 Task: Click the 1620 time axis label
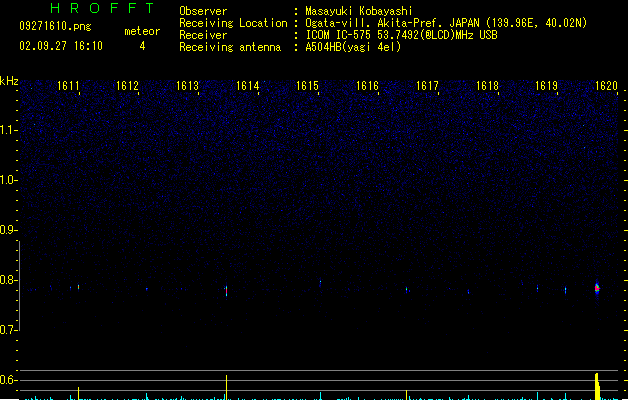606,86
